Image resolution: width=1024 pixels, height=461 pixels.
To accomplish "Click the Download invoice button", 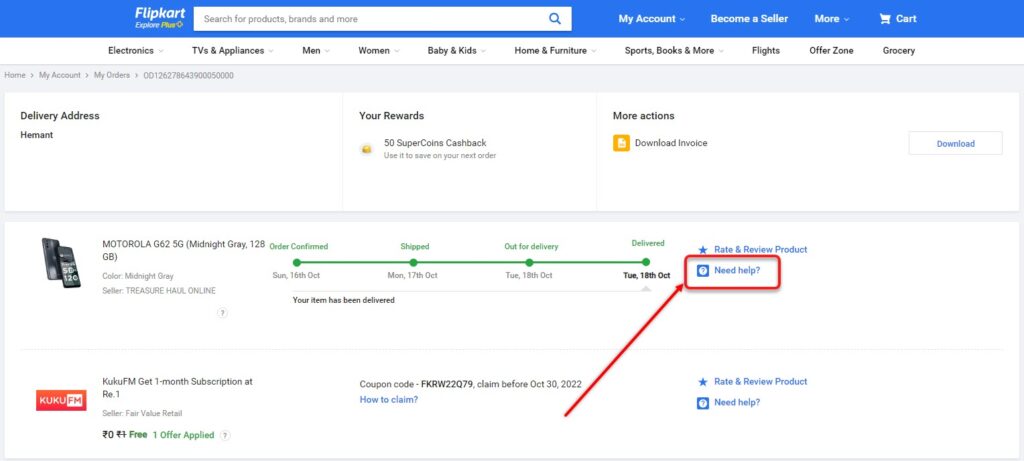I will (x=955, y=144).
